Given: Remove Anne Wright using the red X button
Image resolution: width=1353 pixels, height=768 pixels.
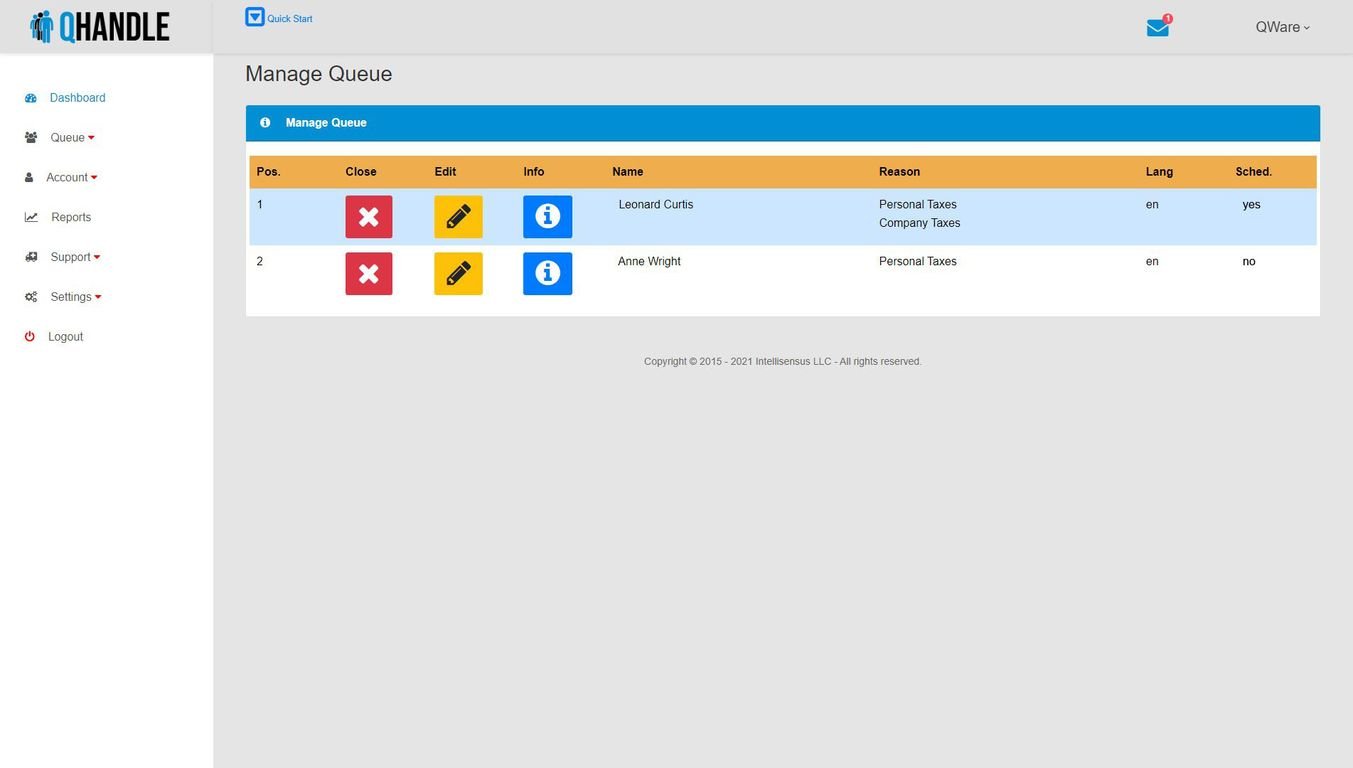Looking at the screenshot, I should coord(368,274).
